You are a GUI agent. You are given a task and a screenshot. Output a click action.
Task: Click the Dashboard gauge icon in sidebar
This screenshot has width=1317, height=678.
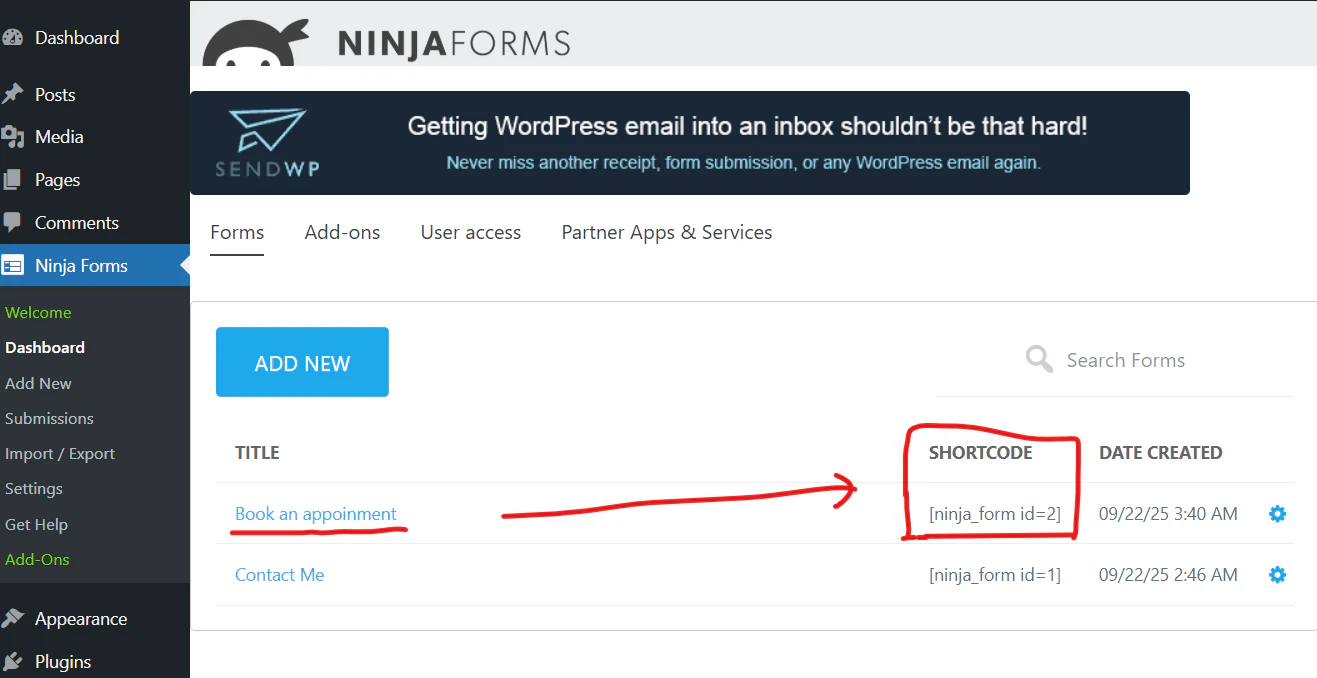pyautogui.click(x=12, y=38)
